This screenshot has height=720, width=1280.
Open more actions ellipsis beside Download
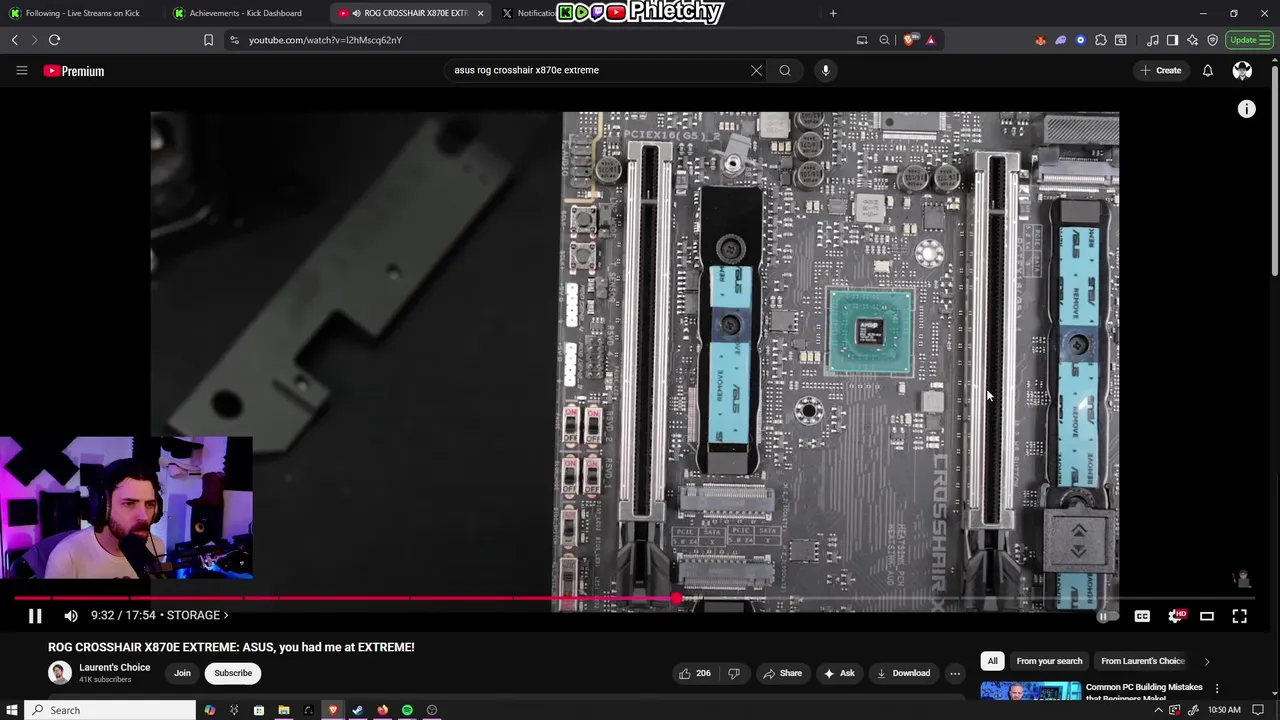(x=955, y=673)
